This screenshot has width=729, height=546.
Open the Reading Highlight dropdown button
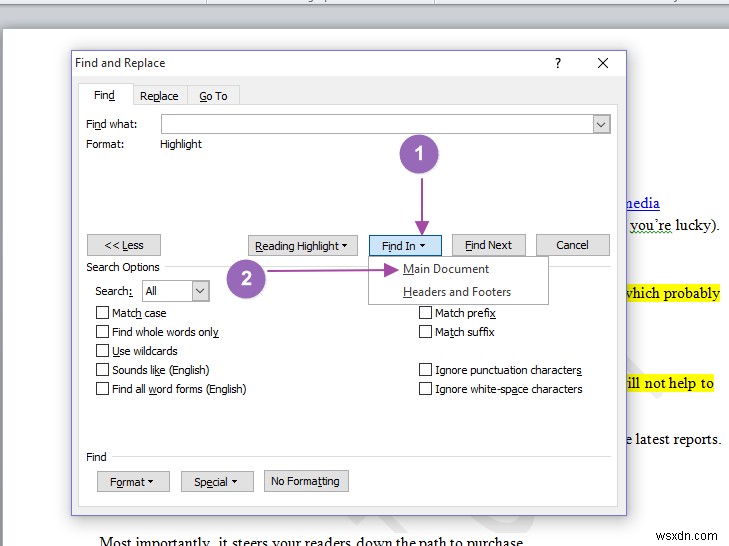[x=303, y=246]
